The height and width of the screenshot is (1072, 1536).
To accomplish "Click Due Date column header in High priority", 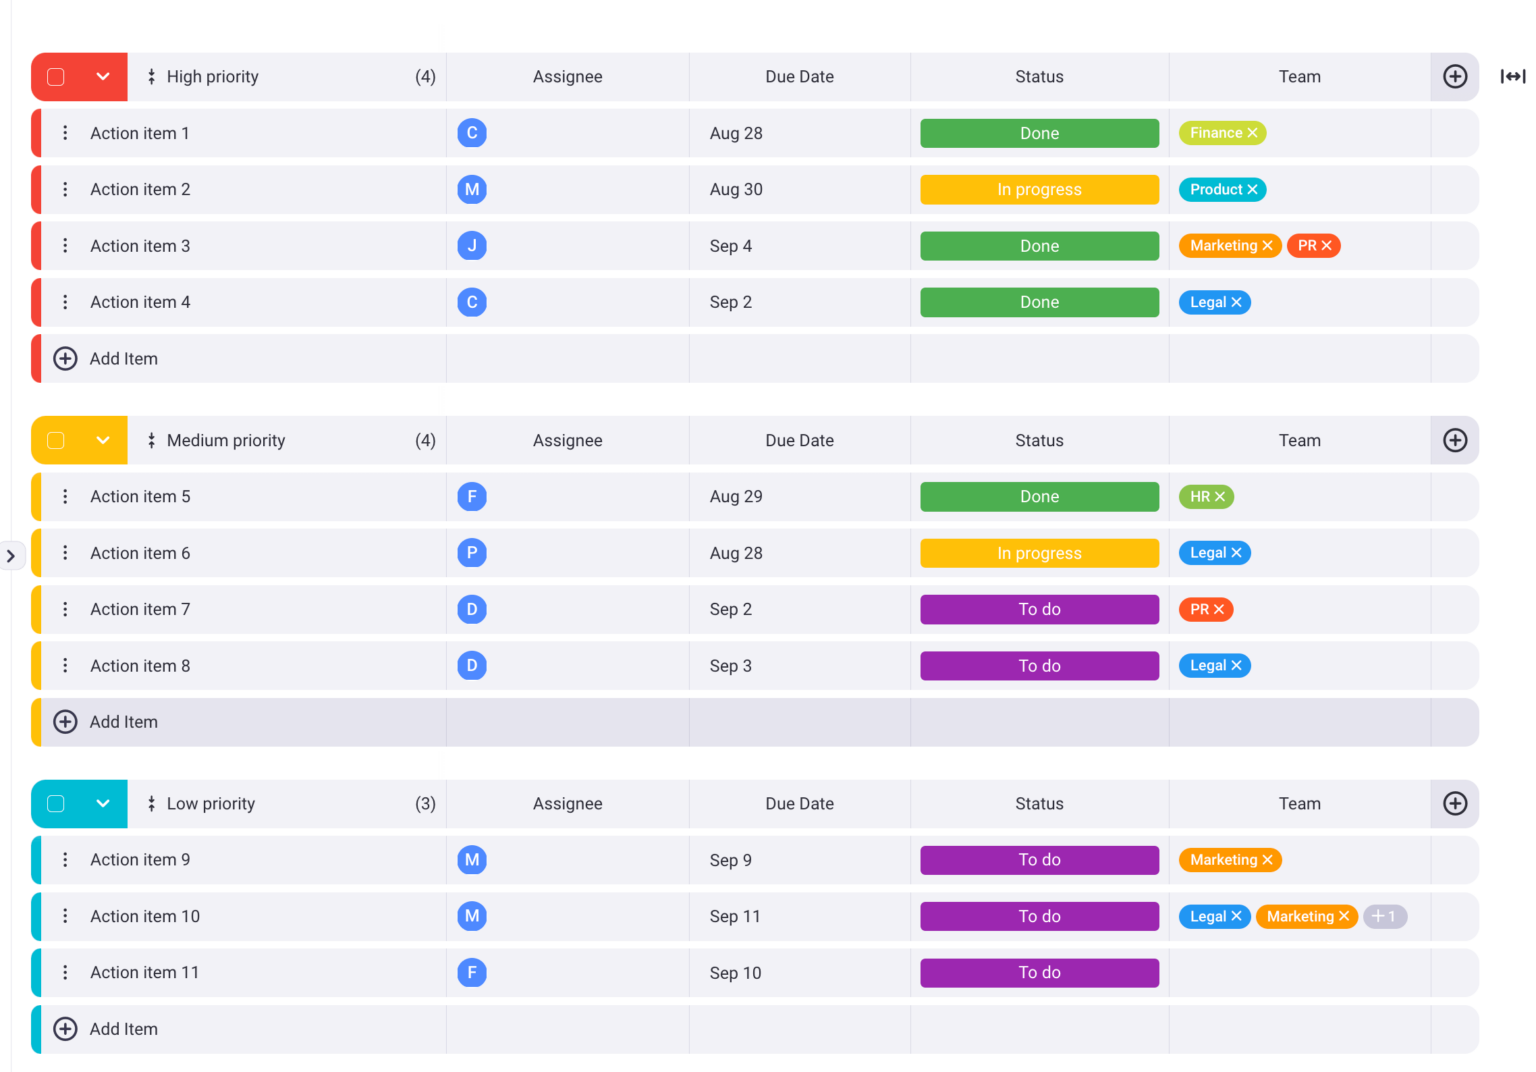I will 799,77.
